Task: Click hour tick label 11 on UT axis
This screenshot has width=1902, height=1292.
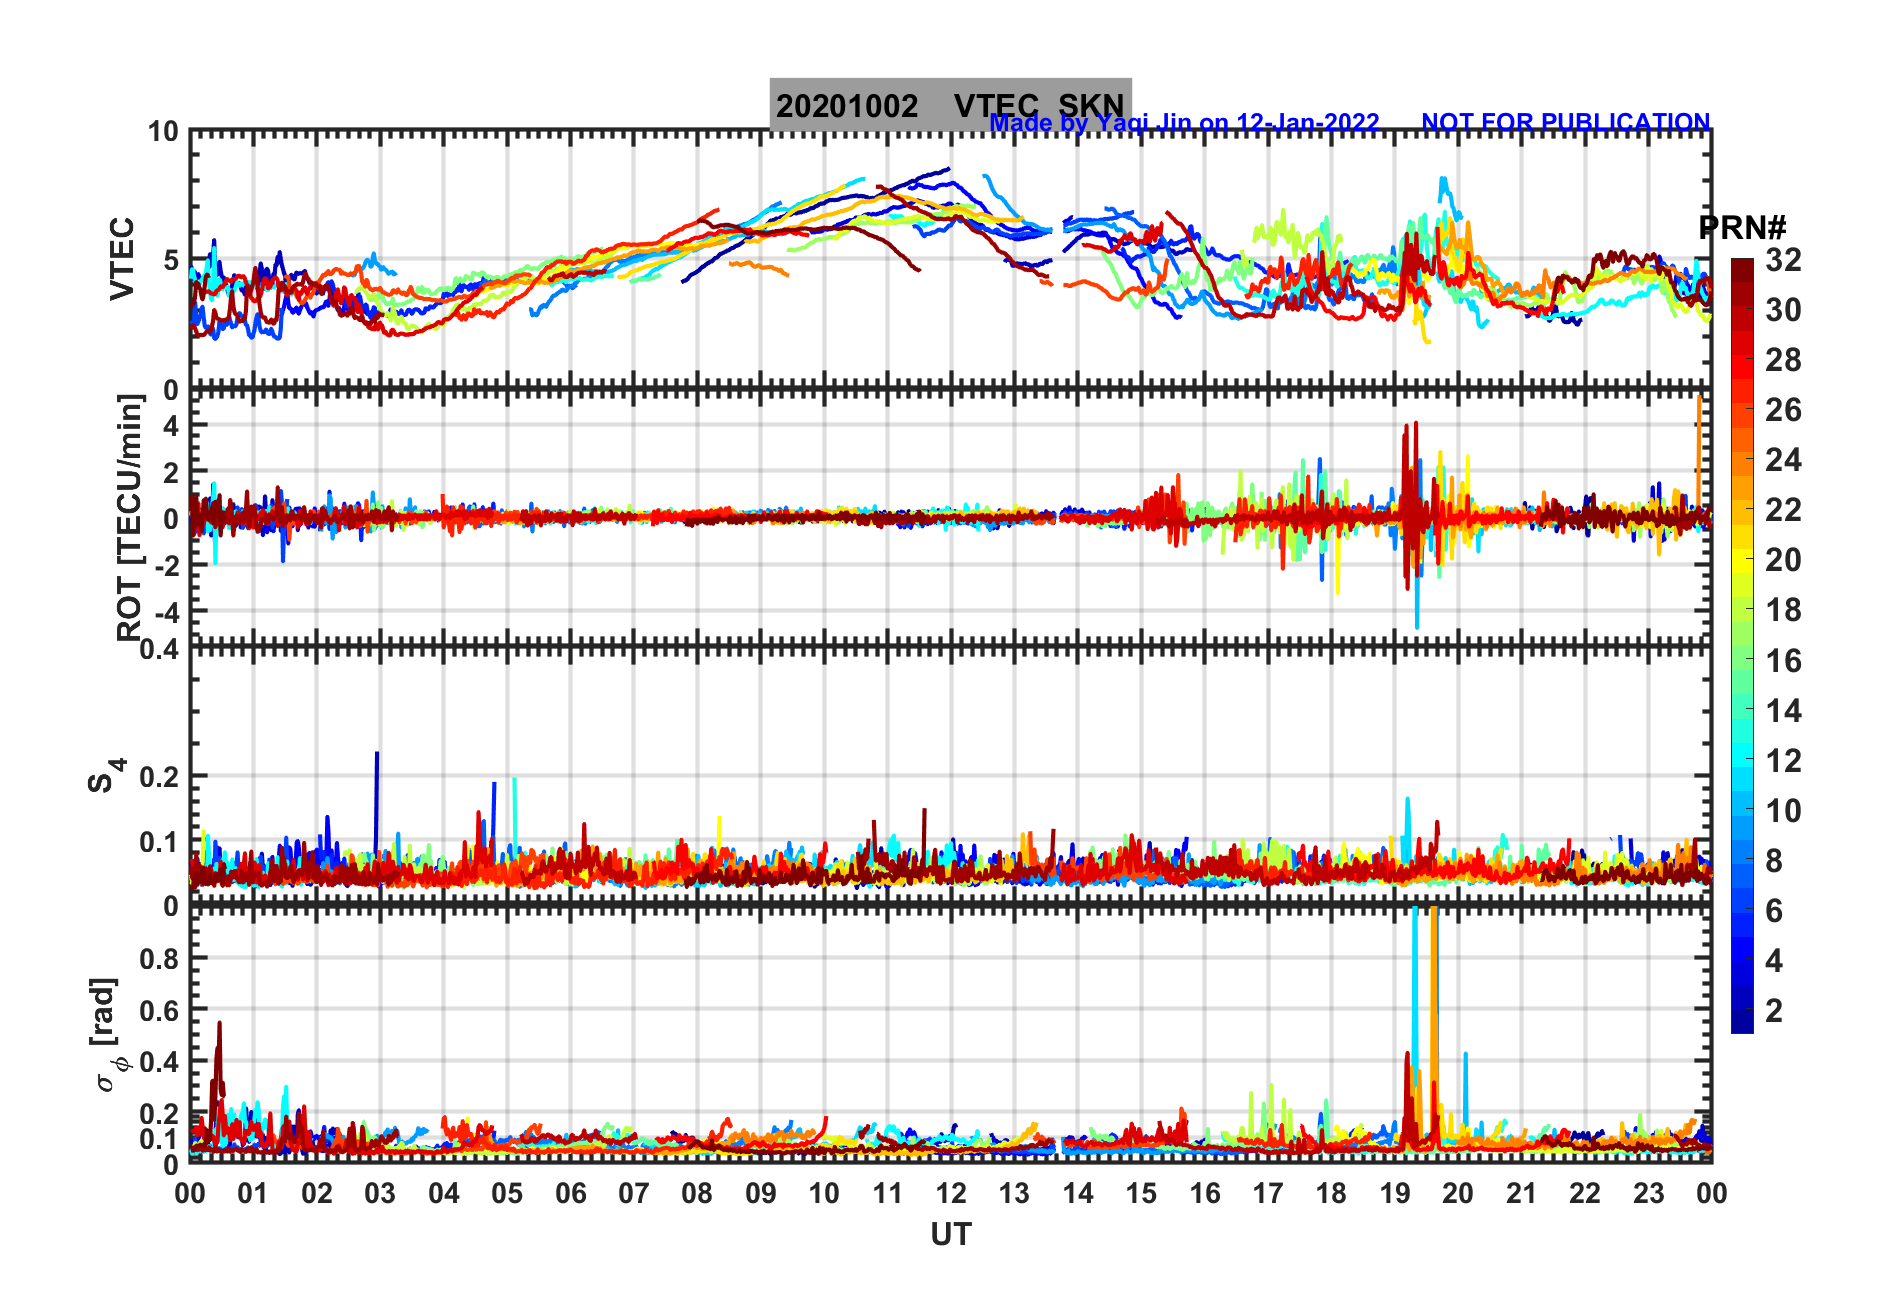Action: (888, 1193)
